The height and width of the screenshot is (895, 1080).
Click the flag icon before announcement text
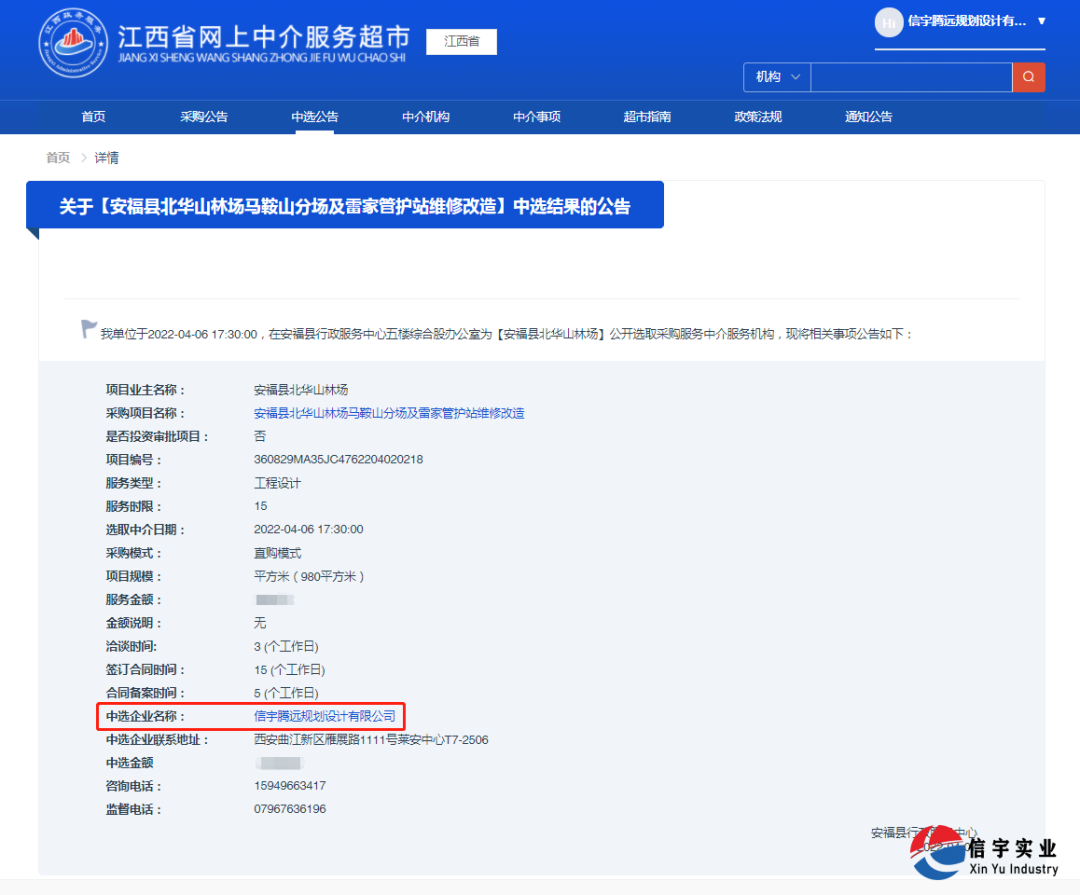coord(89,329)
